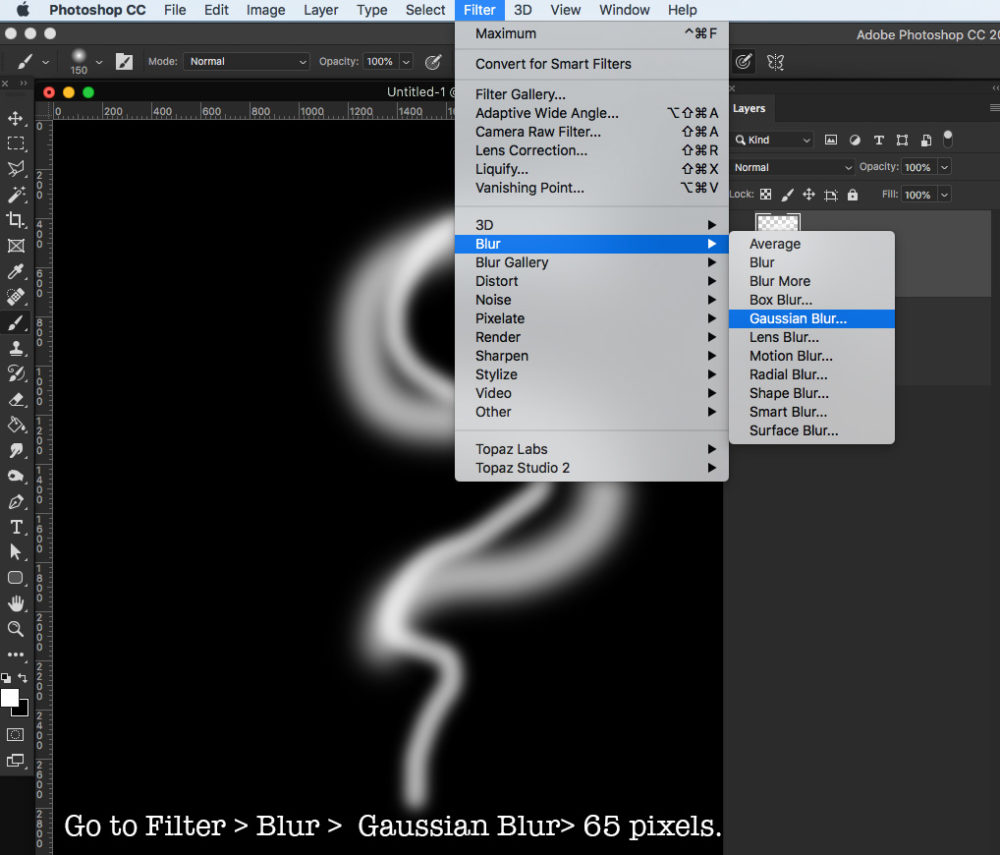
Task: Open the tool preset picker arrow
Action: tap(45, 62)
